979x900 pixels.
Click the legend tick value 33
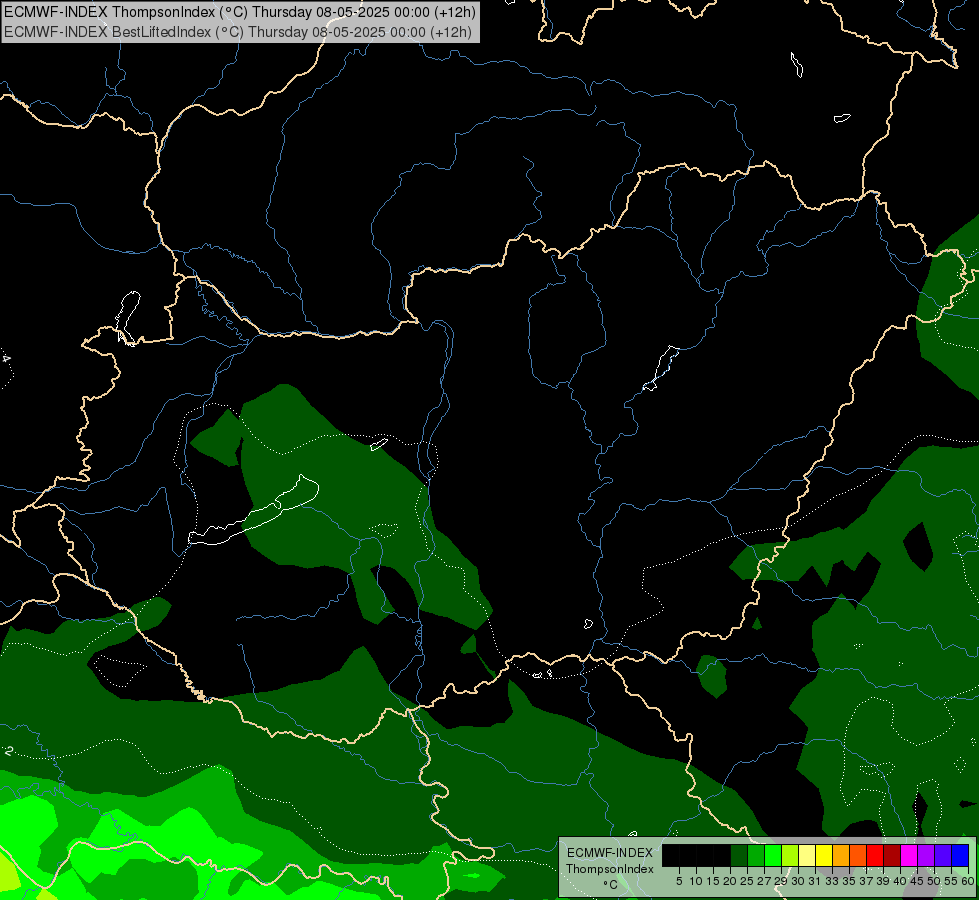click(x=832, y=881)
